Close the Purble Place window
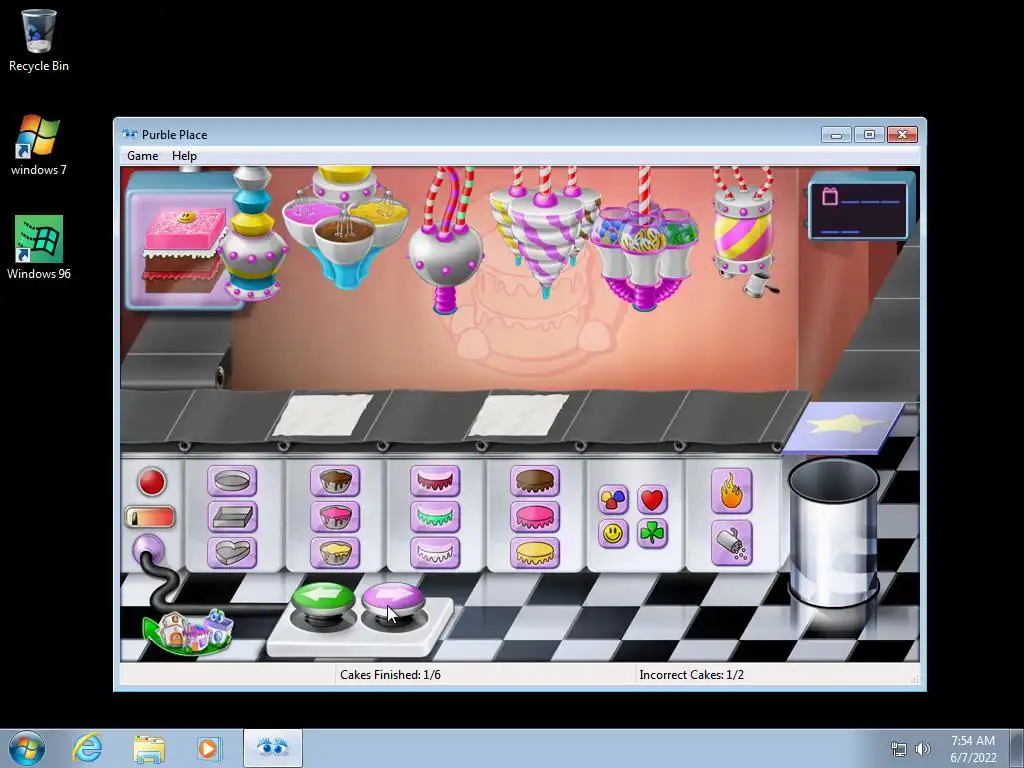The image size is (1024, 768). 903,135
